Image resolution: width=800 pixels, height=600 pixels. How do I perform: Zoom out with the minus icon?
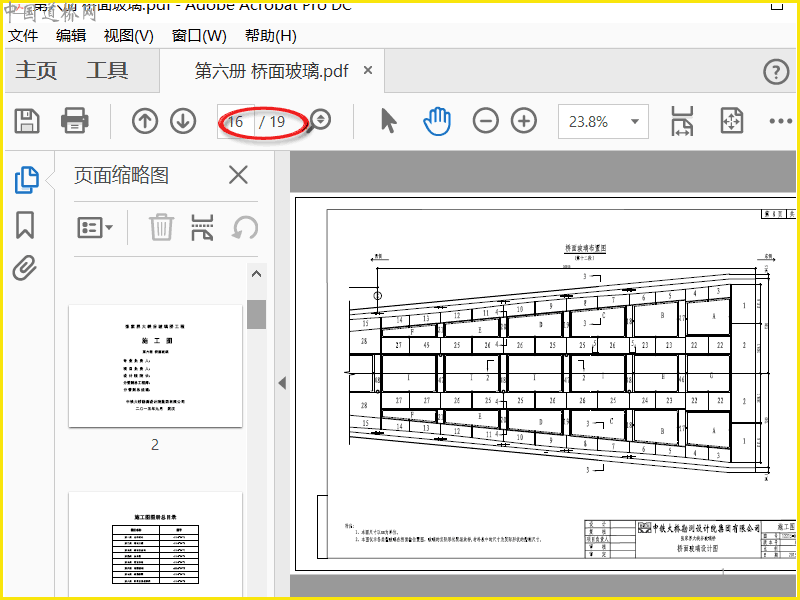(485, 121)
